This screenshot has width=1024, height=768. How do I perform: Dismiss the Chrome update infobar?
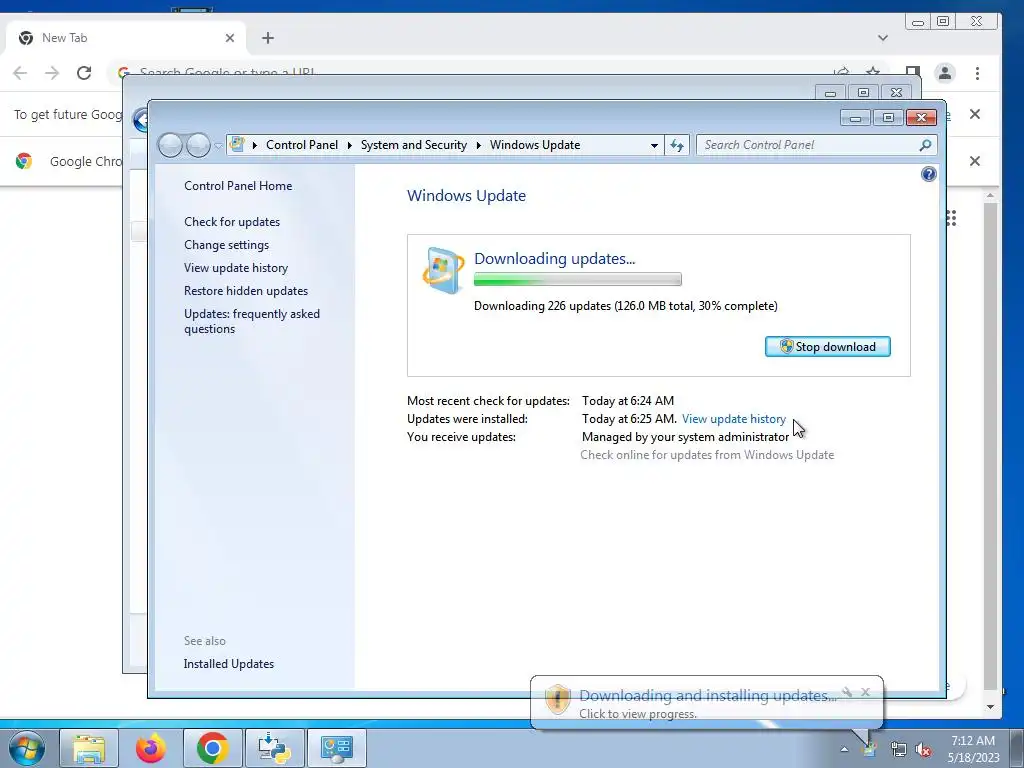click(x=975, y=114)
